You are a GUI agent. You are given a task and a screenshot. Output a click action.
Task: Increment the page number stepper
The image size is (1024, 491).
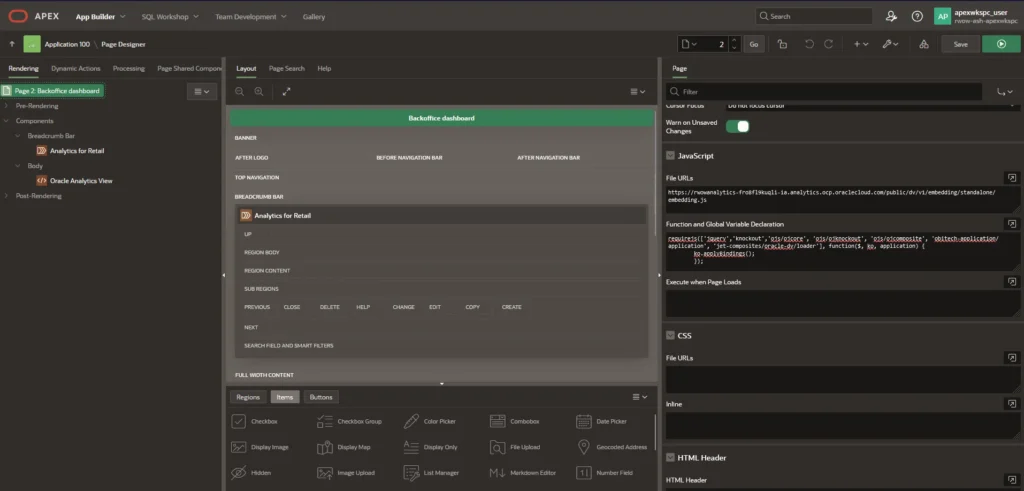coord(735,40)
